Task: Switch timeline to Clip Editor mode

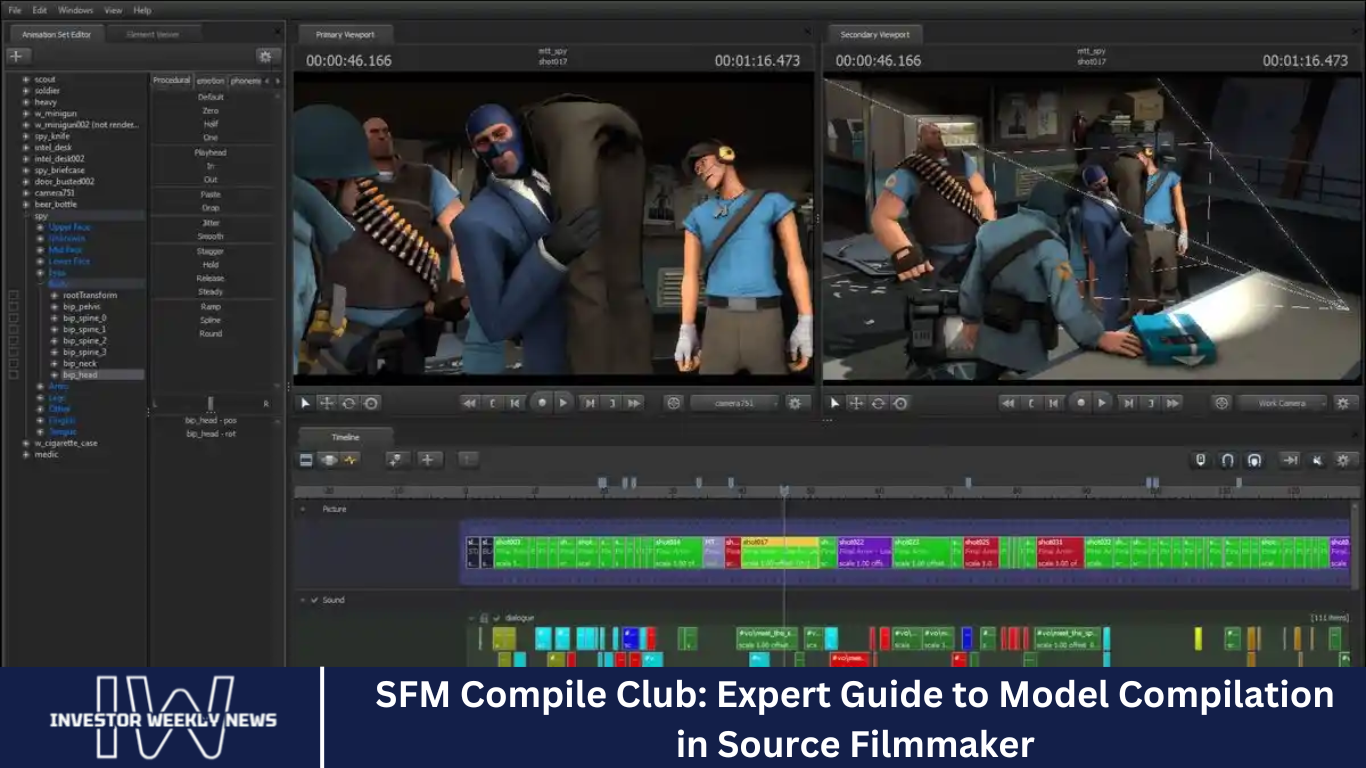Action: point(307,460)
